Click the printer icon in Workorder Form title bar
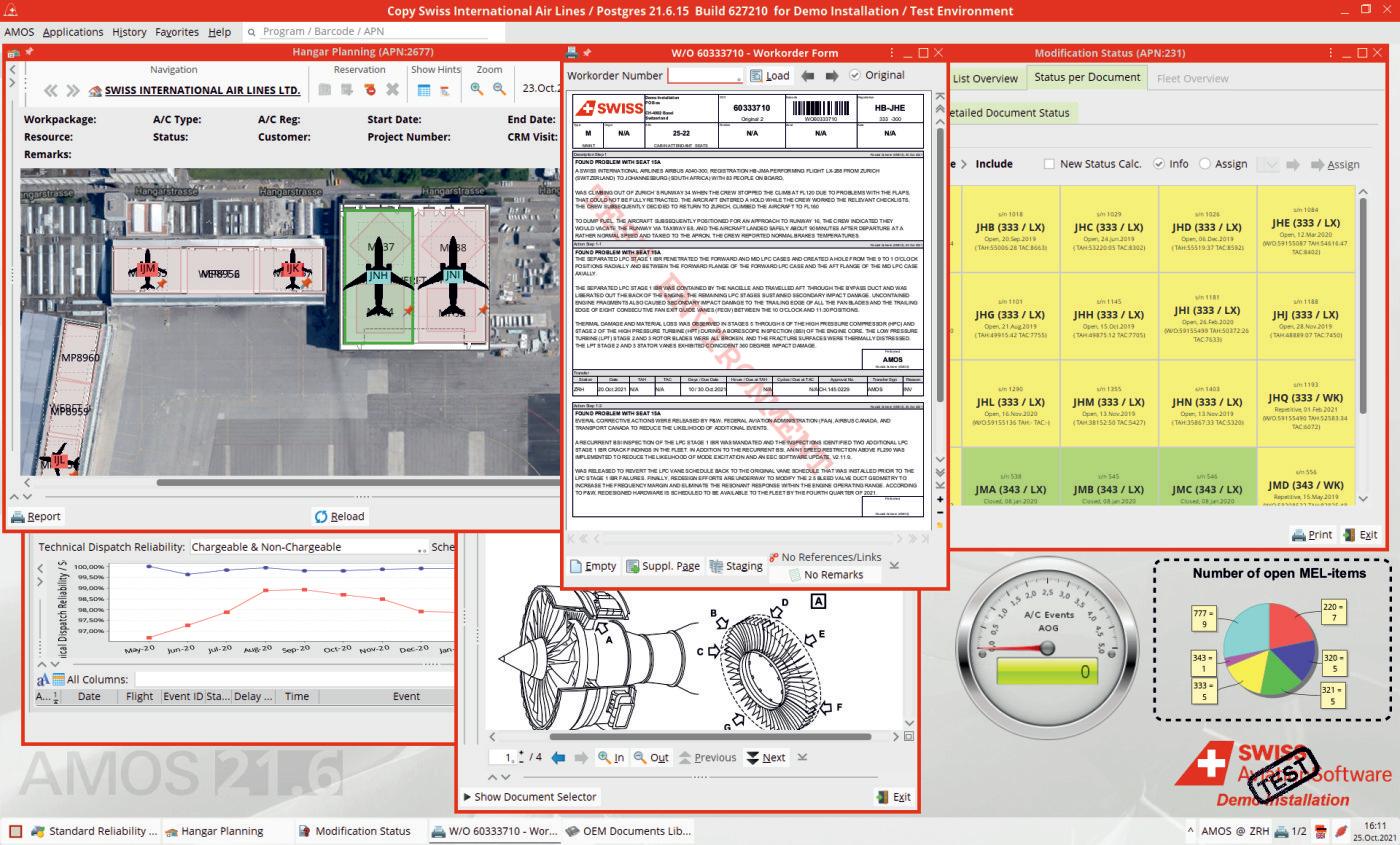This screenshot has width=1400, height=845. point(572,52)
